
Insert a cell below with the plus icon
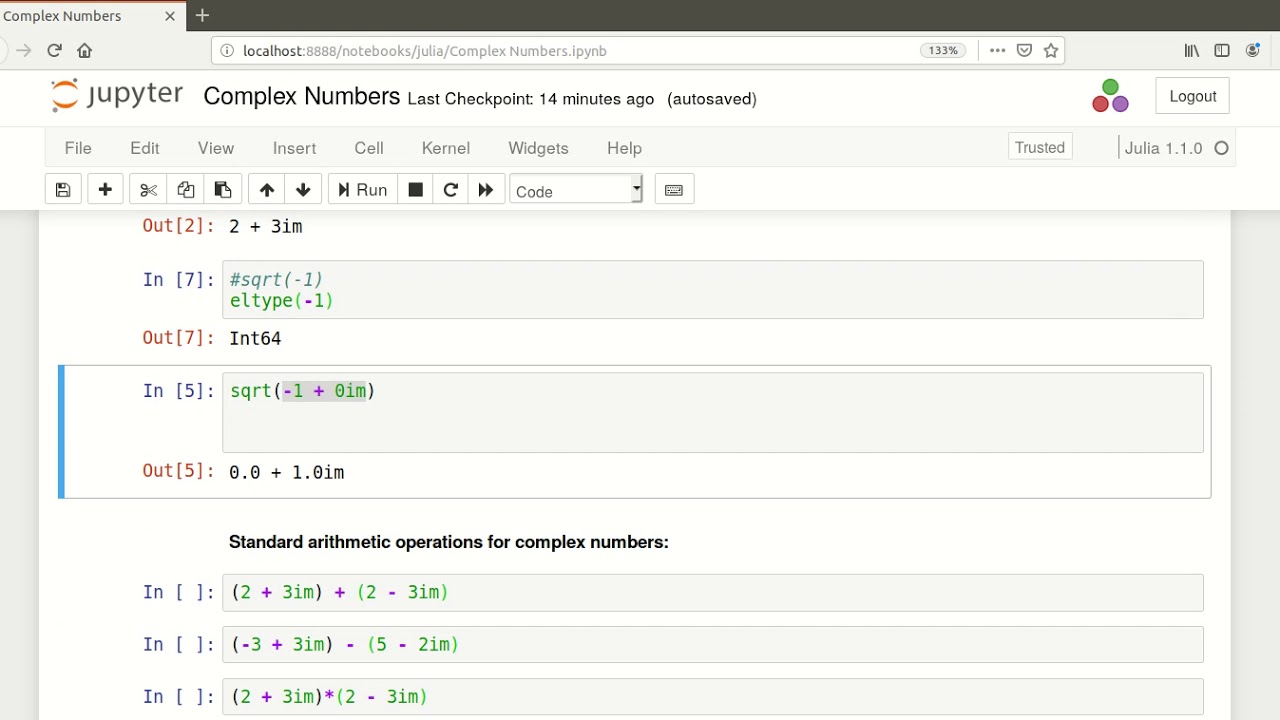[105, 190]
